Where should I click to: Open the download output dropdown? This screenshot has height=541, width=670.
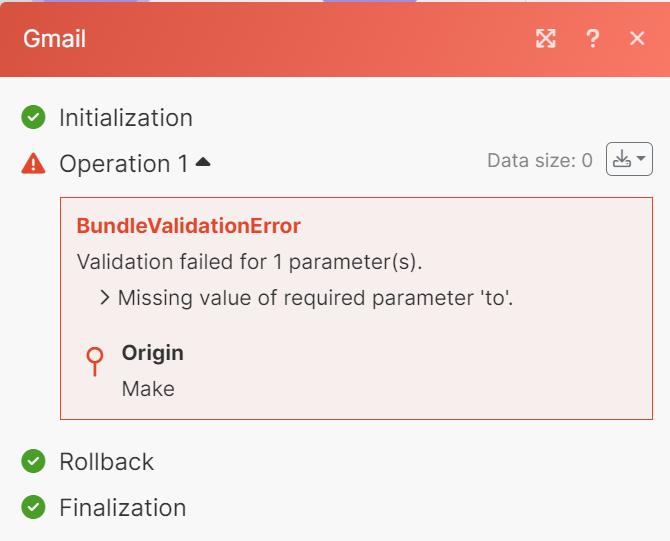coord(629,160)
